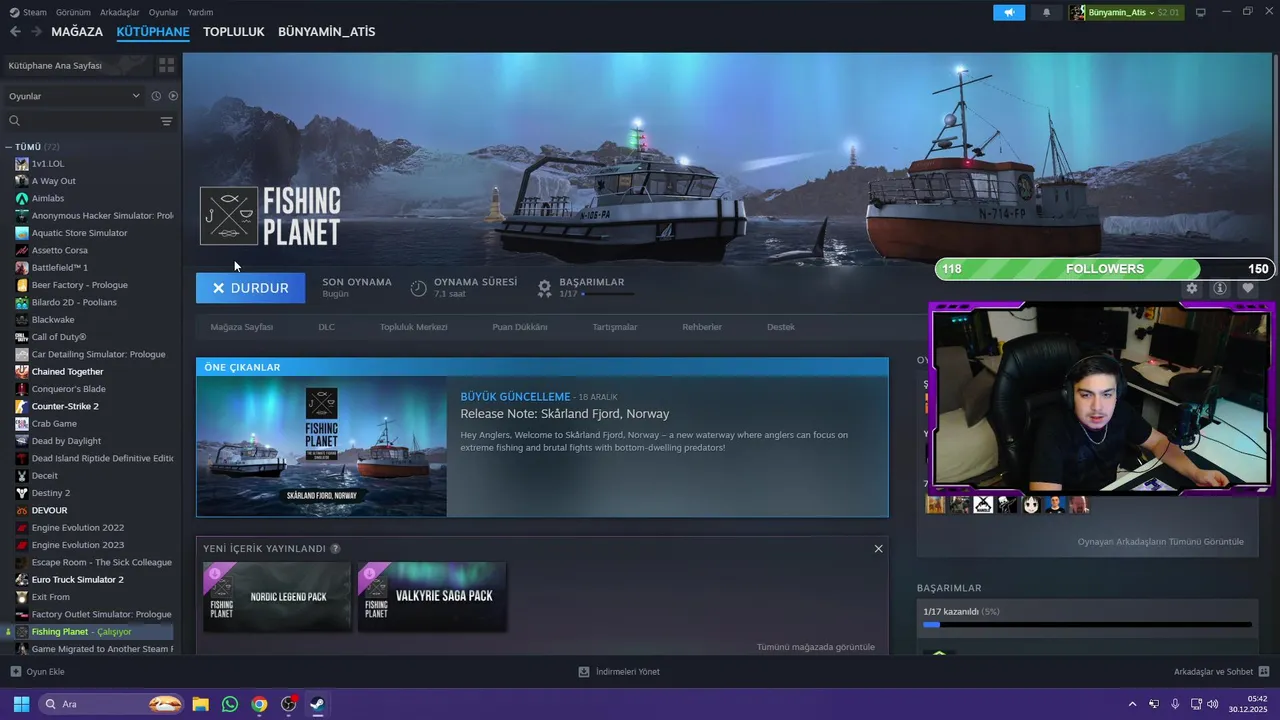Open the DLC link
Screen dimensions: 1280x720
pos(327,327)
